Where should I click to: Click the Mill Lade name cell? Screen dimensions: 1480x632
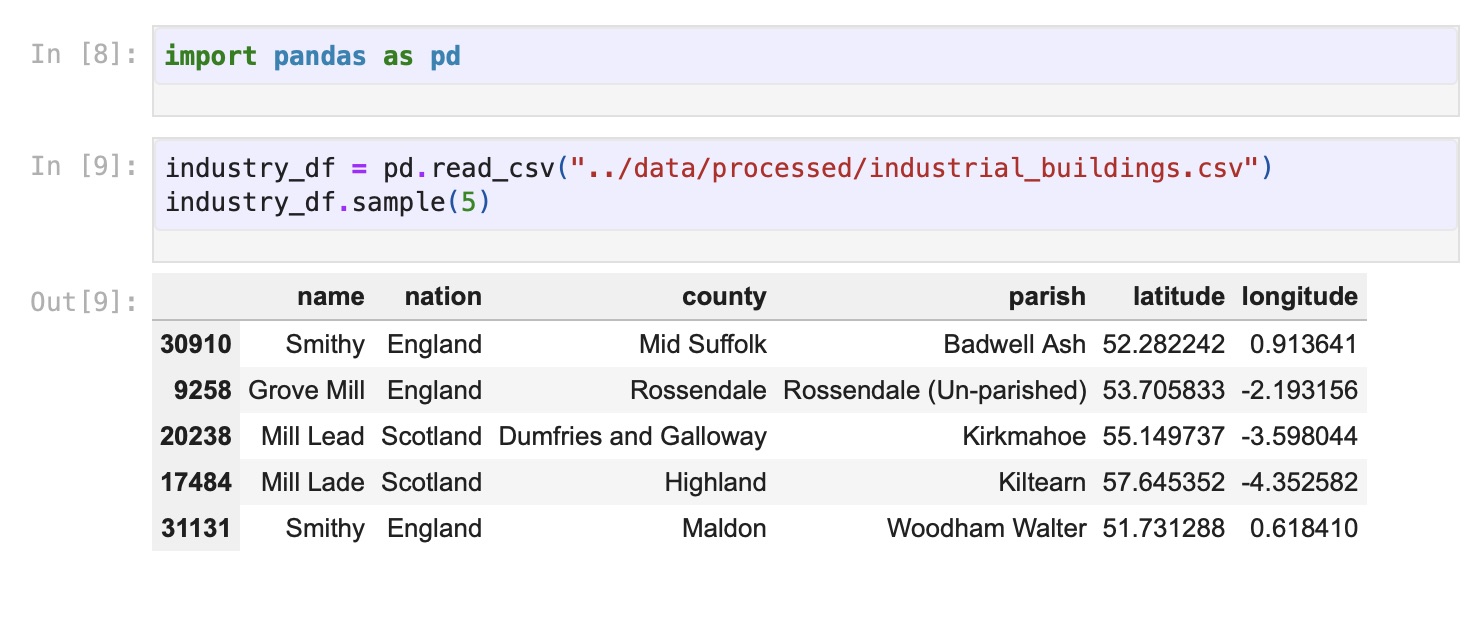[x=312, y=483]
